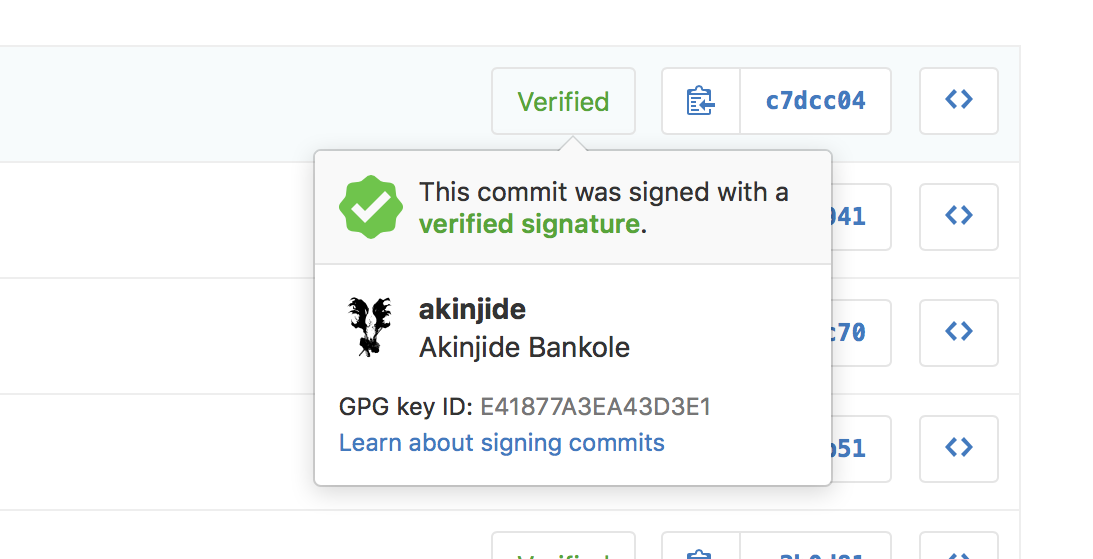Toggle the Verified badge popup on c7dcc04

point(563,101)
